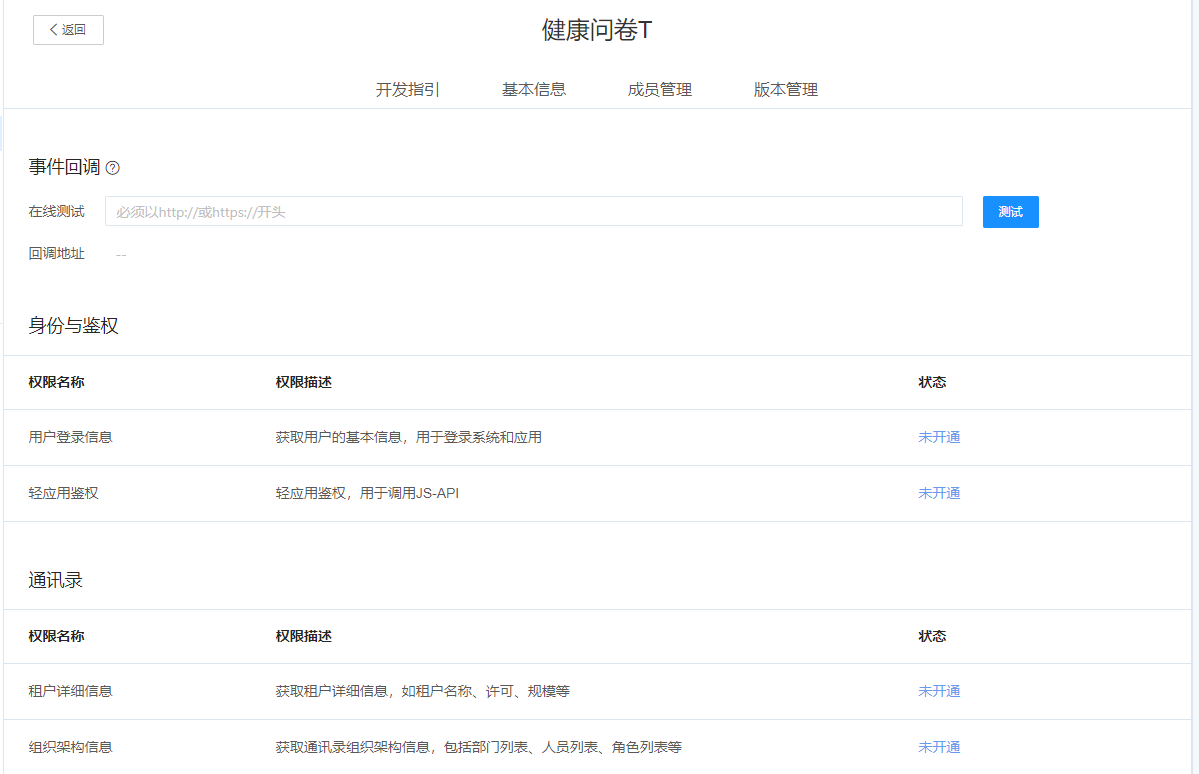This screenshot has width=1199, height=774.
Task: Click the back chevron icon in 返回 button
Action: (x=52, y=30)
